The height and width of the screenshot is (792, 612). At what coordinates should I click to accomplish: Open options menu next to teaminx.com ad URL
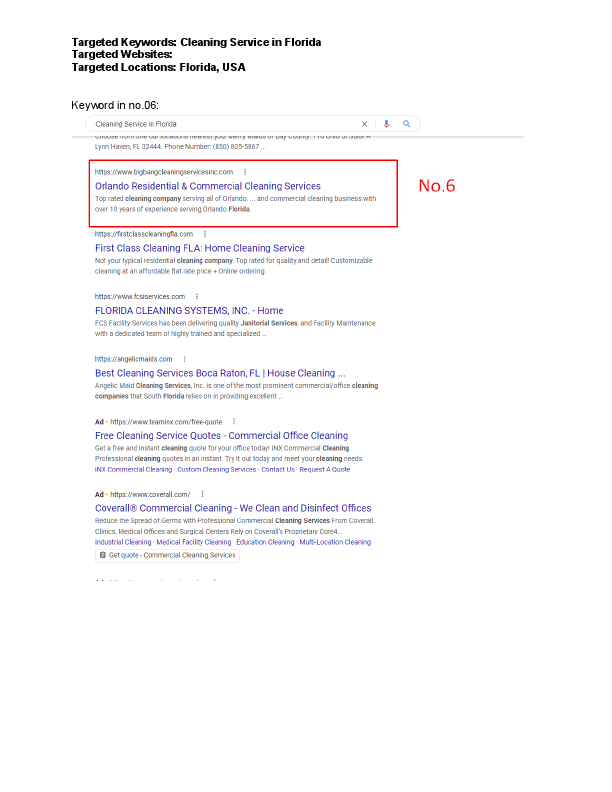click(234, 422)
